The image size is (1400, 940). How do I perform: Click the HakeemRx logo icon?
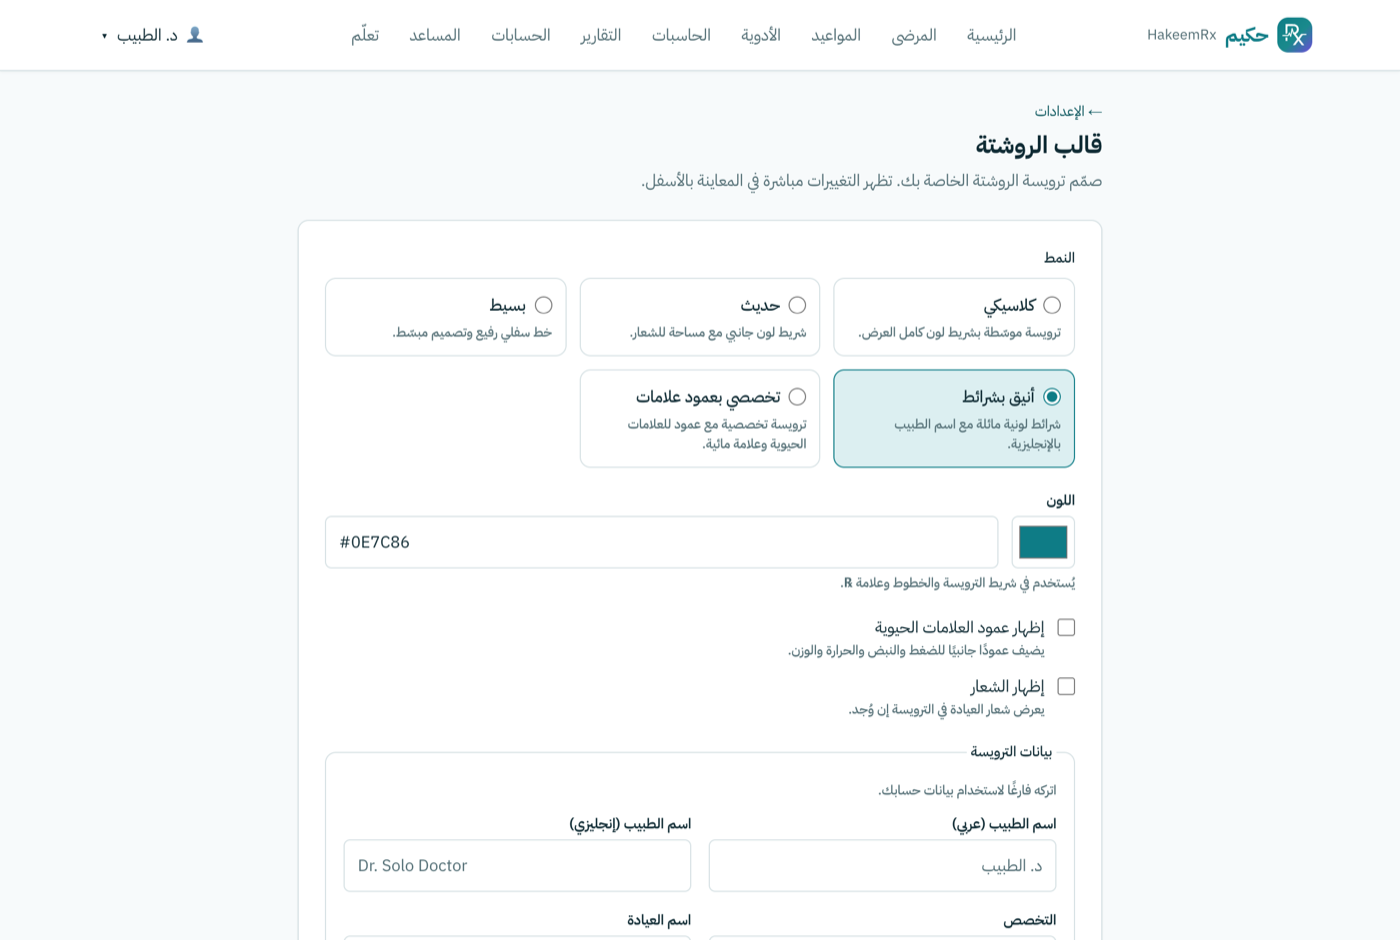[x=1294, y=35]
